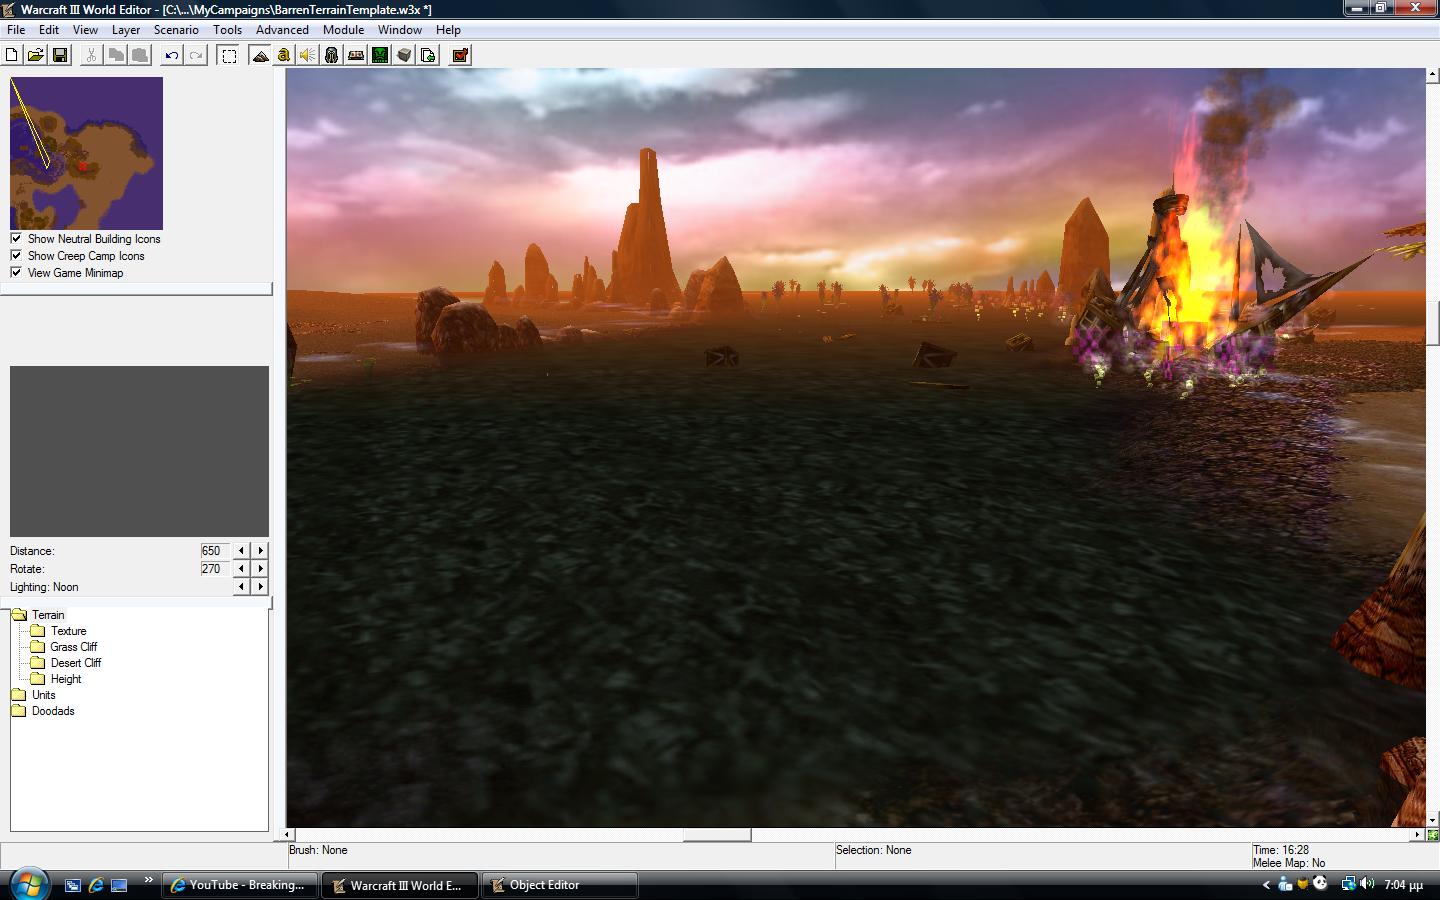Open the Window menu
Image resolution: width=1440 pixels, height=900 pixels.
pyautogui.click(x=399, y=30)
